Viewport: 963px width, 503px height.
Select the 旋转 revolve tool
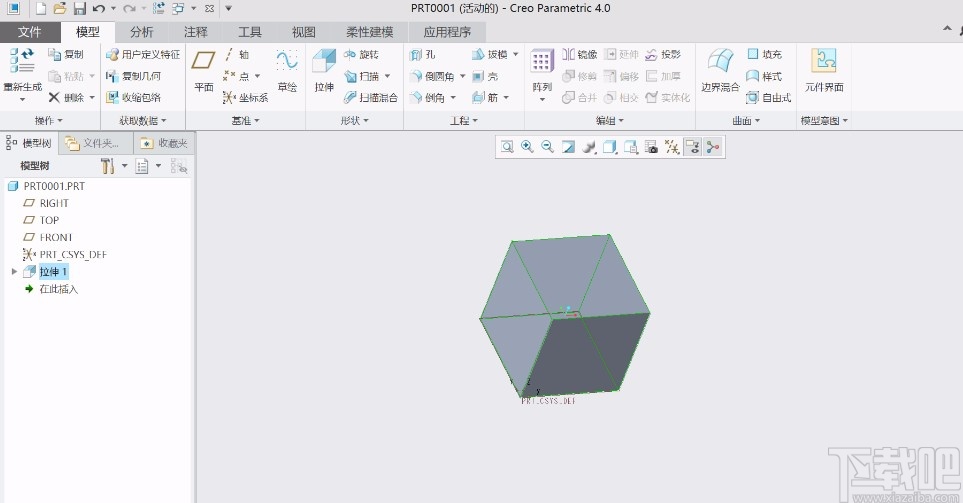coord(361,54)
